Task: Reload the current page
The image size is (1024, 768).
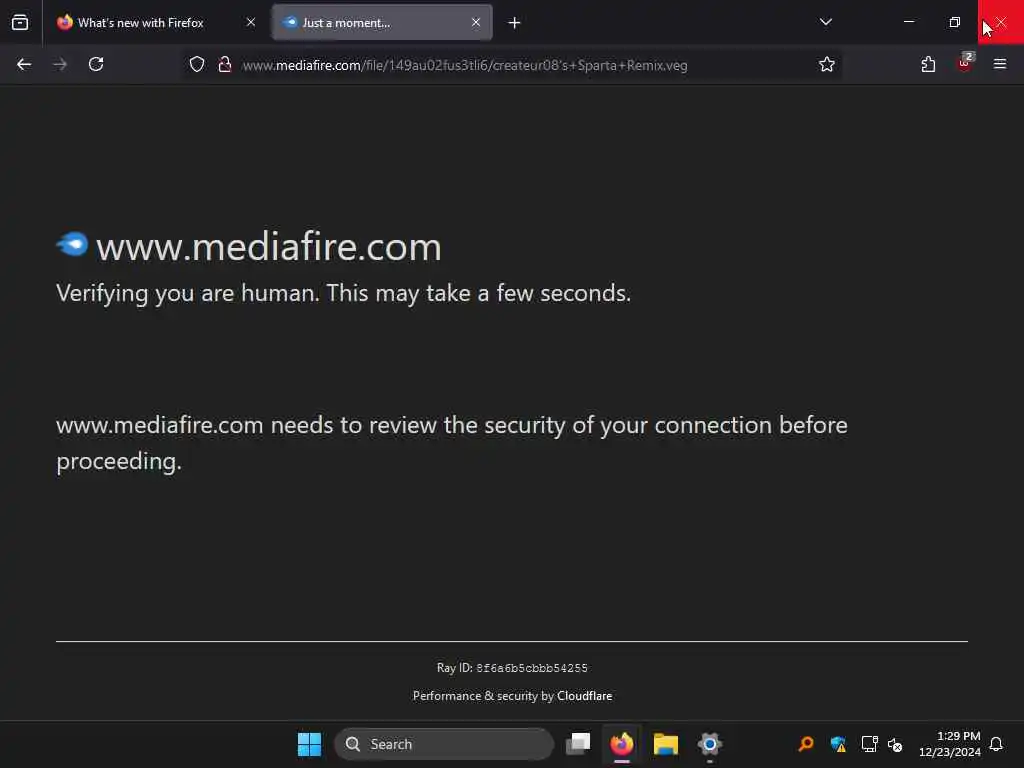Action: point(96,65)
